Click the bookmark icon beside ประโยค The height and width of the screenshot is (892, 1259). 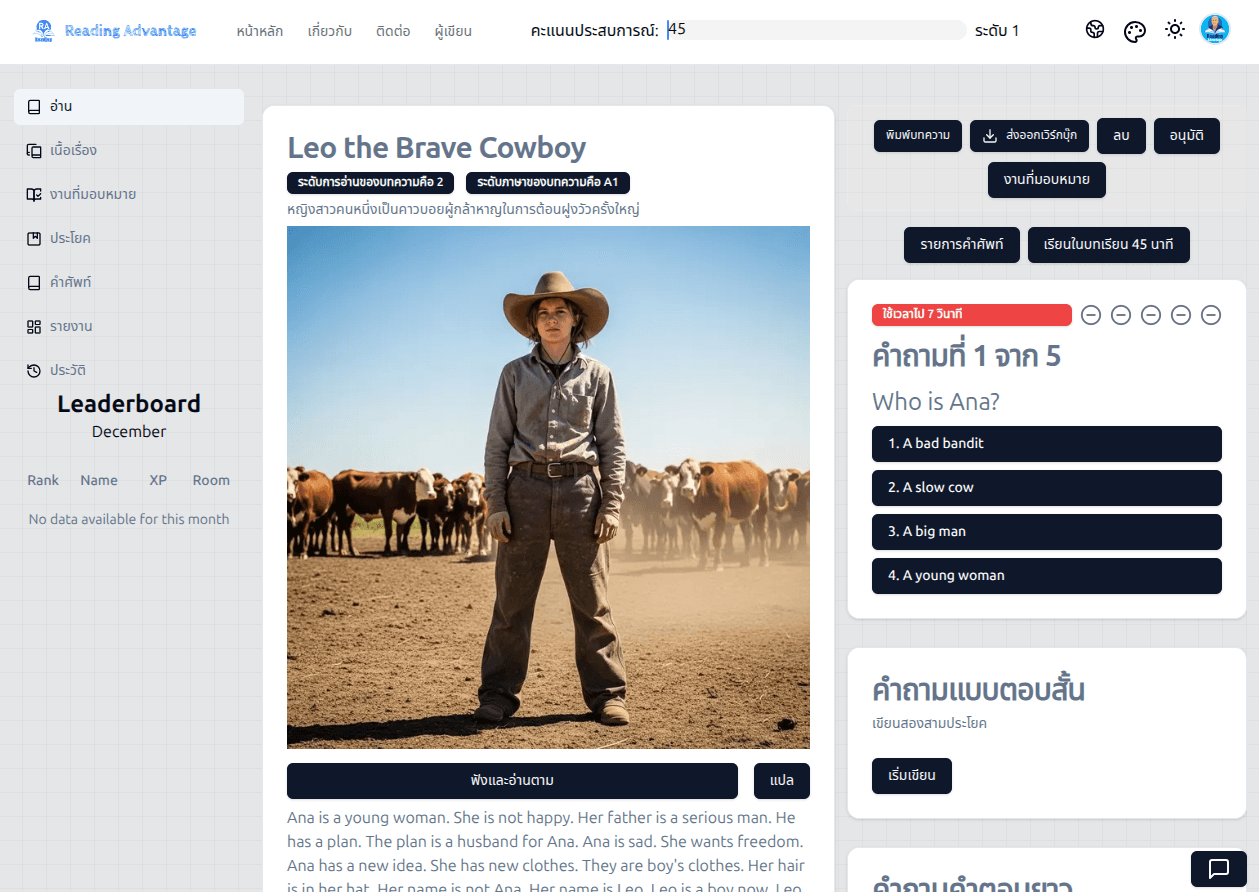click(34, 239)
